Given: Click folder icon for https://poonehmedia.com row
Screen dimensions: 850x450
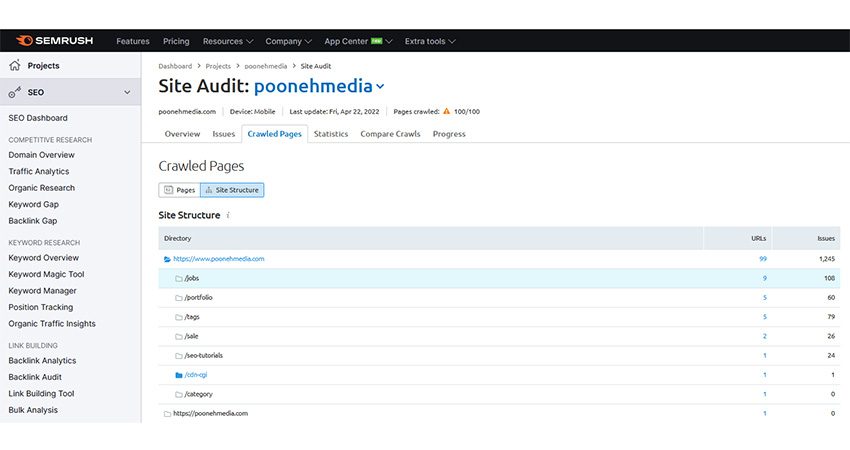Looking at the screenshot, I should tap(167, 414).
